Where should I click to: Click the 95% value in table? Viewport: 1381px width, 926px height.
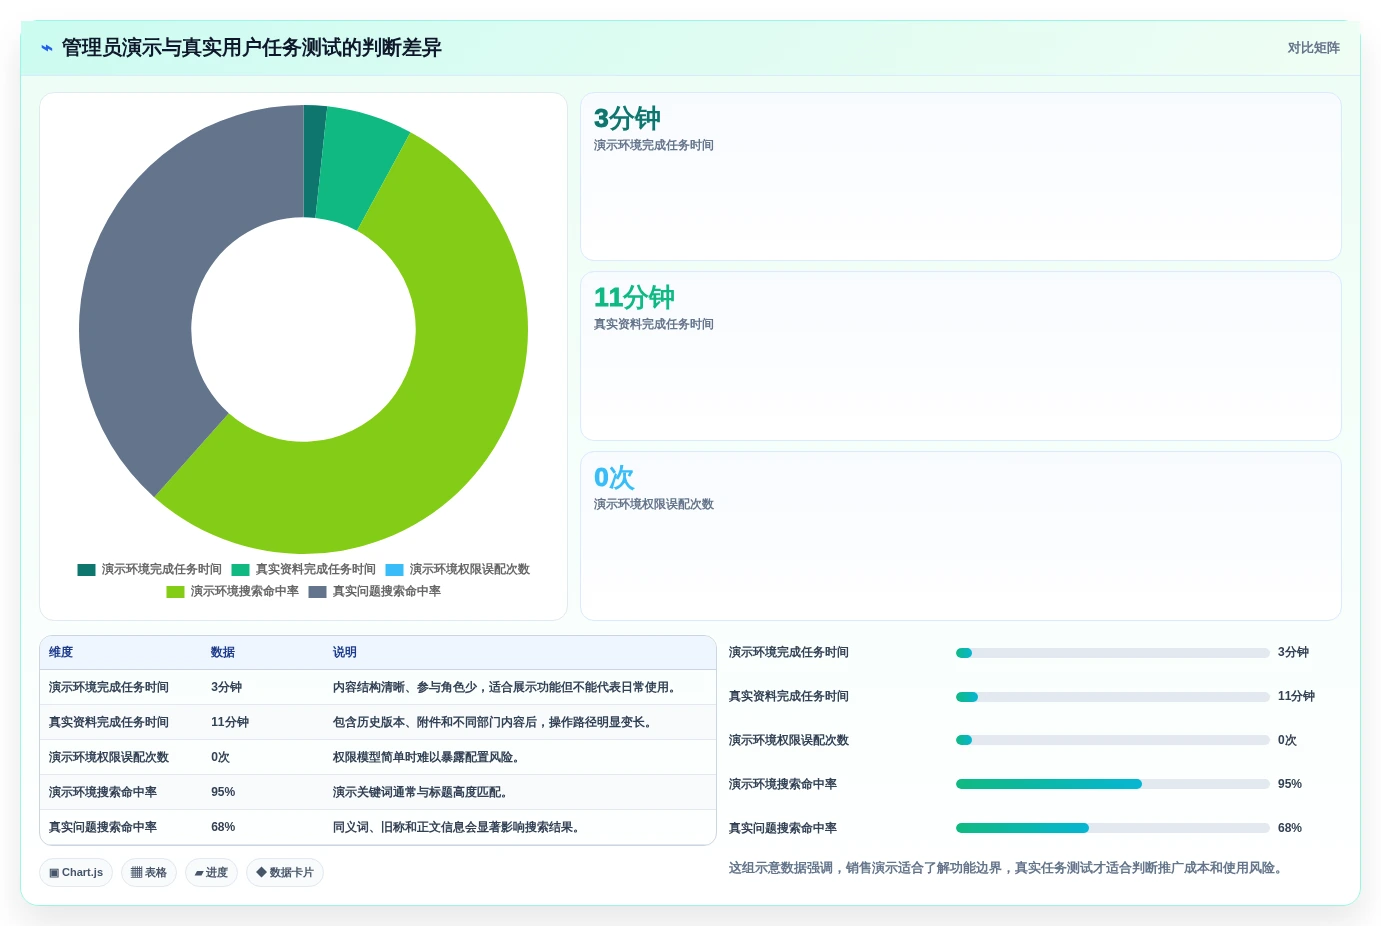223,792
